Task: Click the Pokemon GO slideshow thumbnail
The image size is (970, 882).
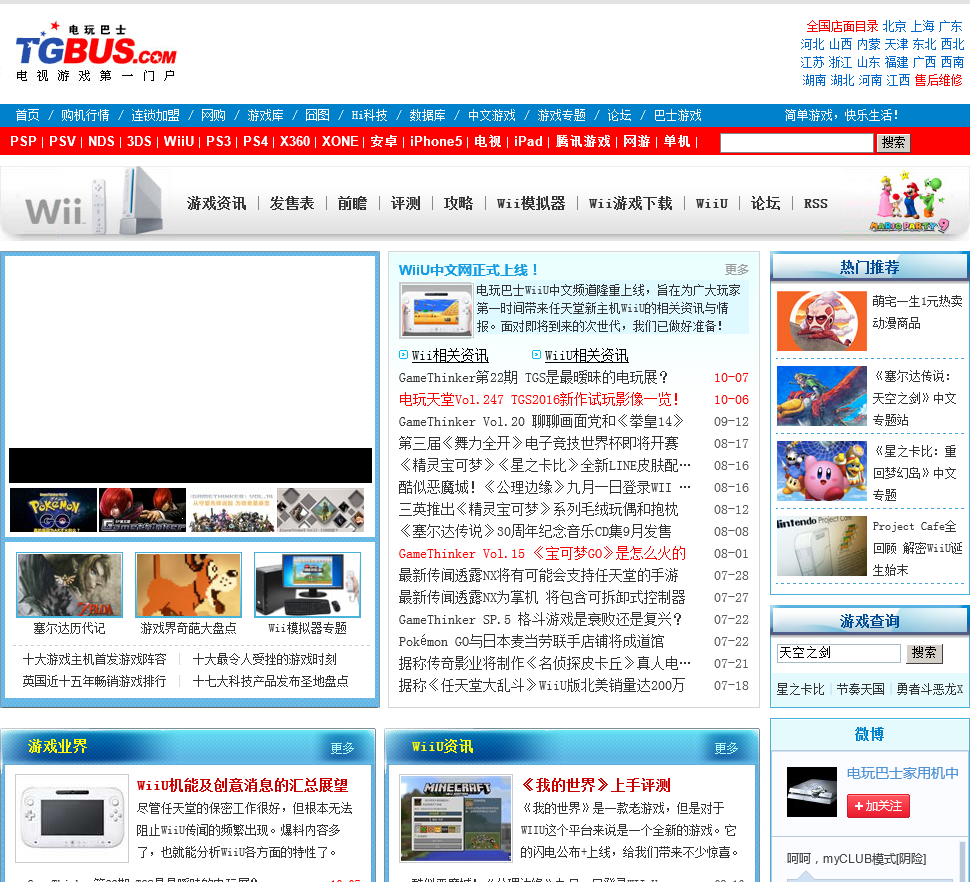Action: [53, 510]
